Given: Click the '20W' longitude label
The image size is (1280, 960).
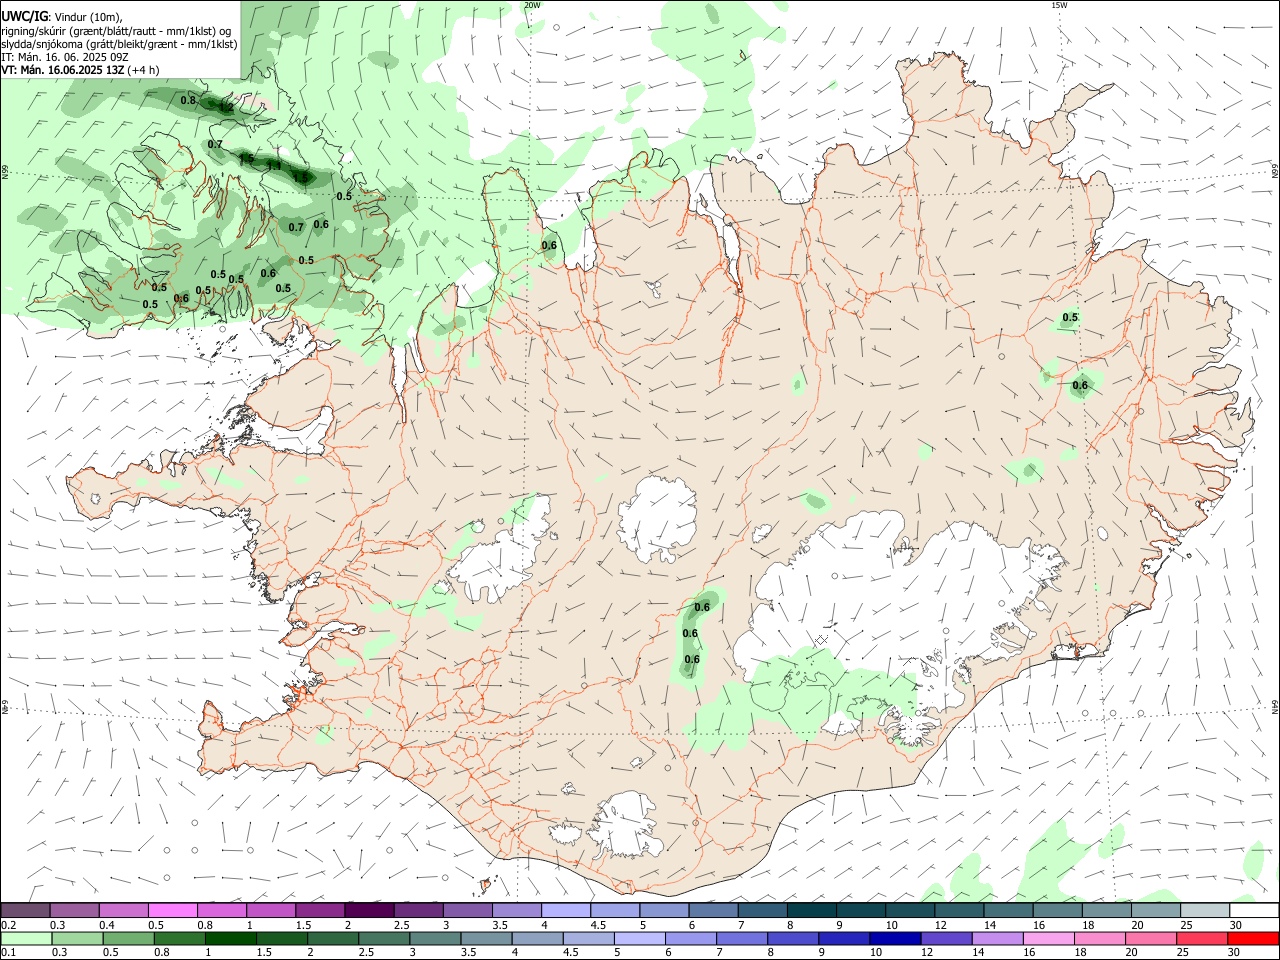Looking at the screenshot, I should [532, 5].
